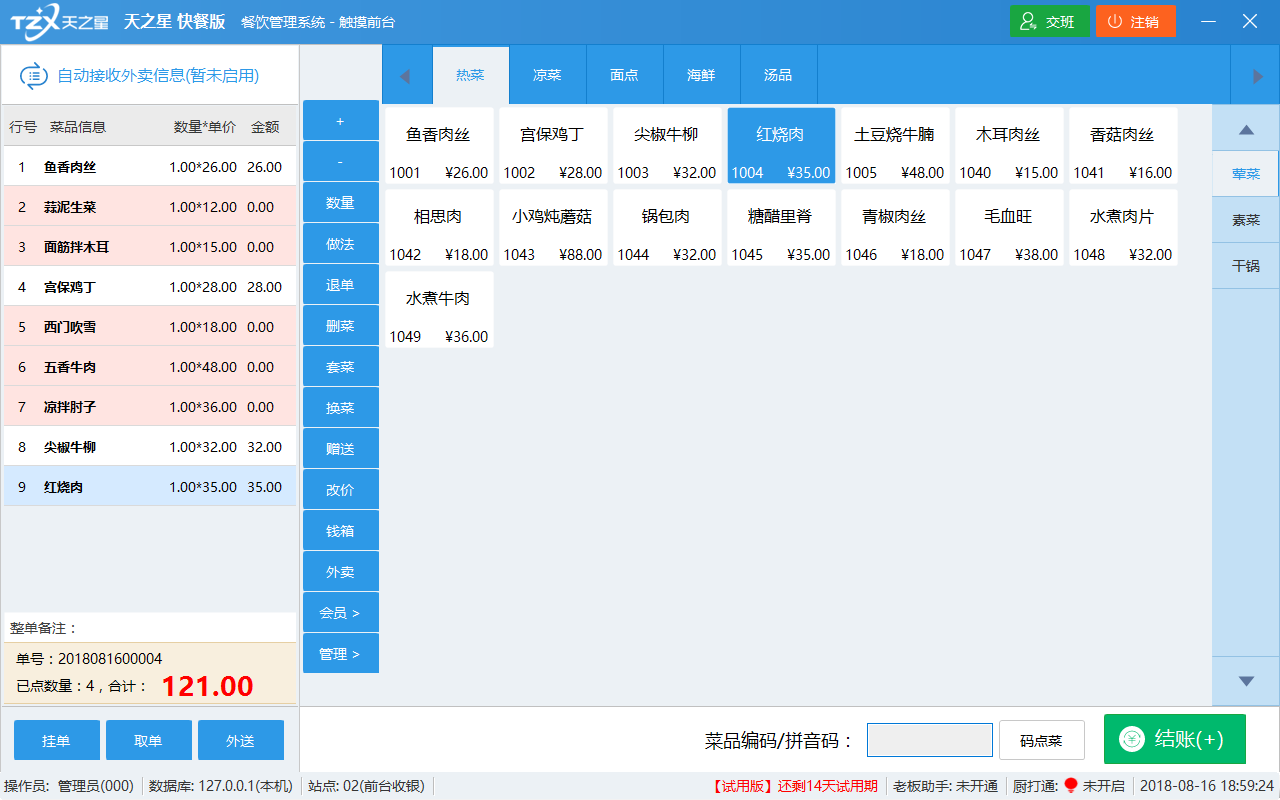Open the 钱箱 cash drawer
Screen dimensions: 1280x800
click(x=340, y=530)
